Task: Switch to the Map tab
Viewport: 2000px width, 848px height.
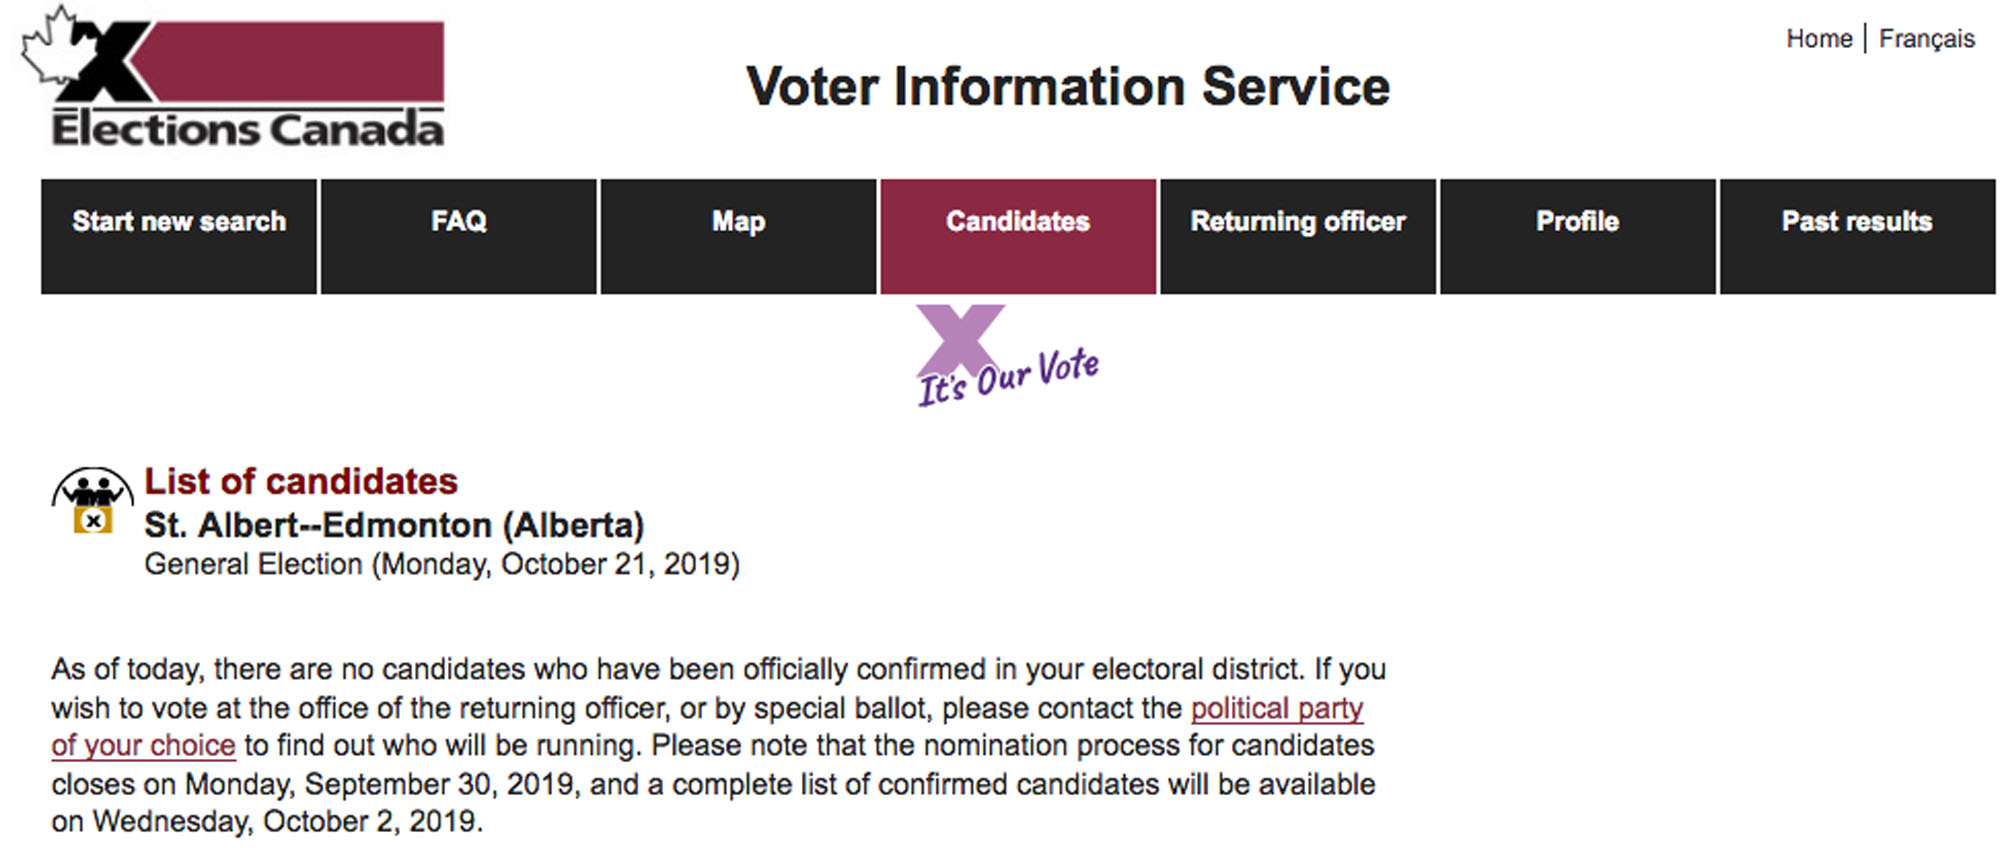Action: coord(739,237)
